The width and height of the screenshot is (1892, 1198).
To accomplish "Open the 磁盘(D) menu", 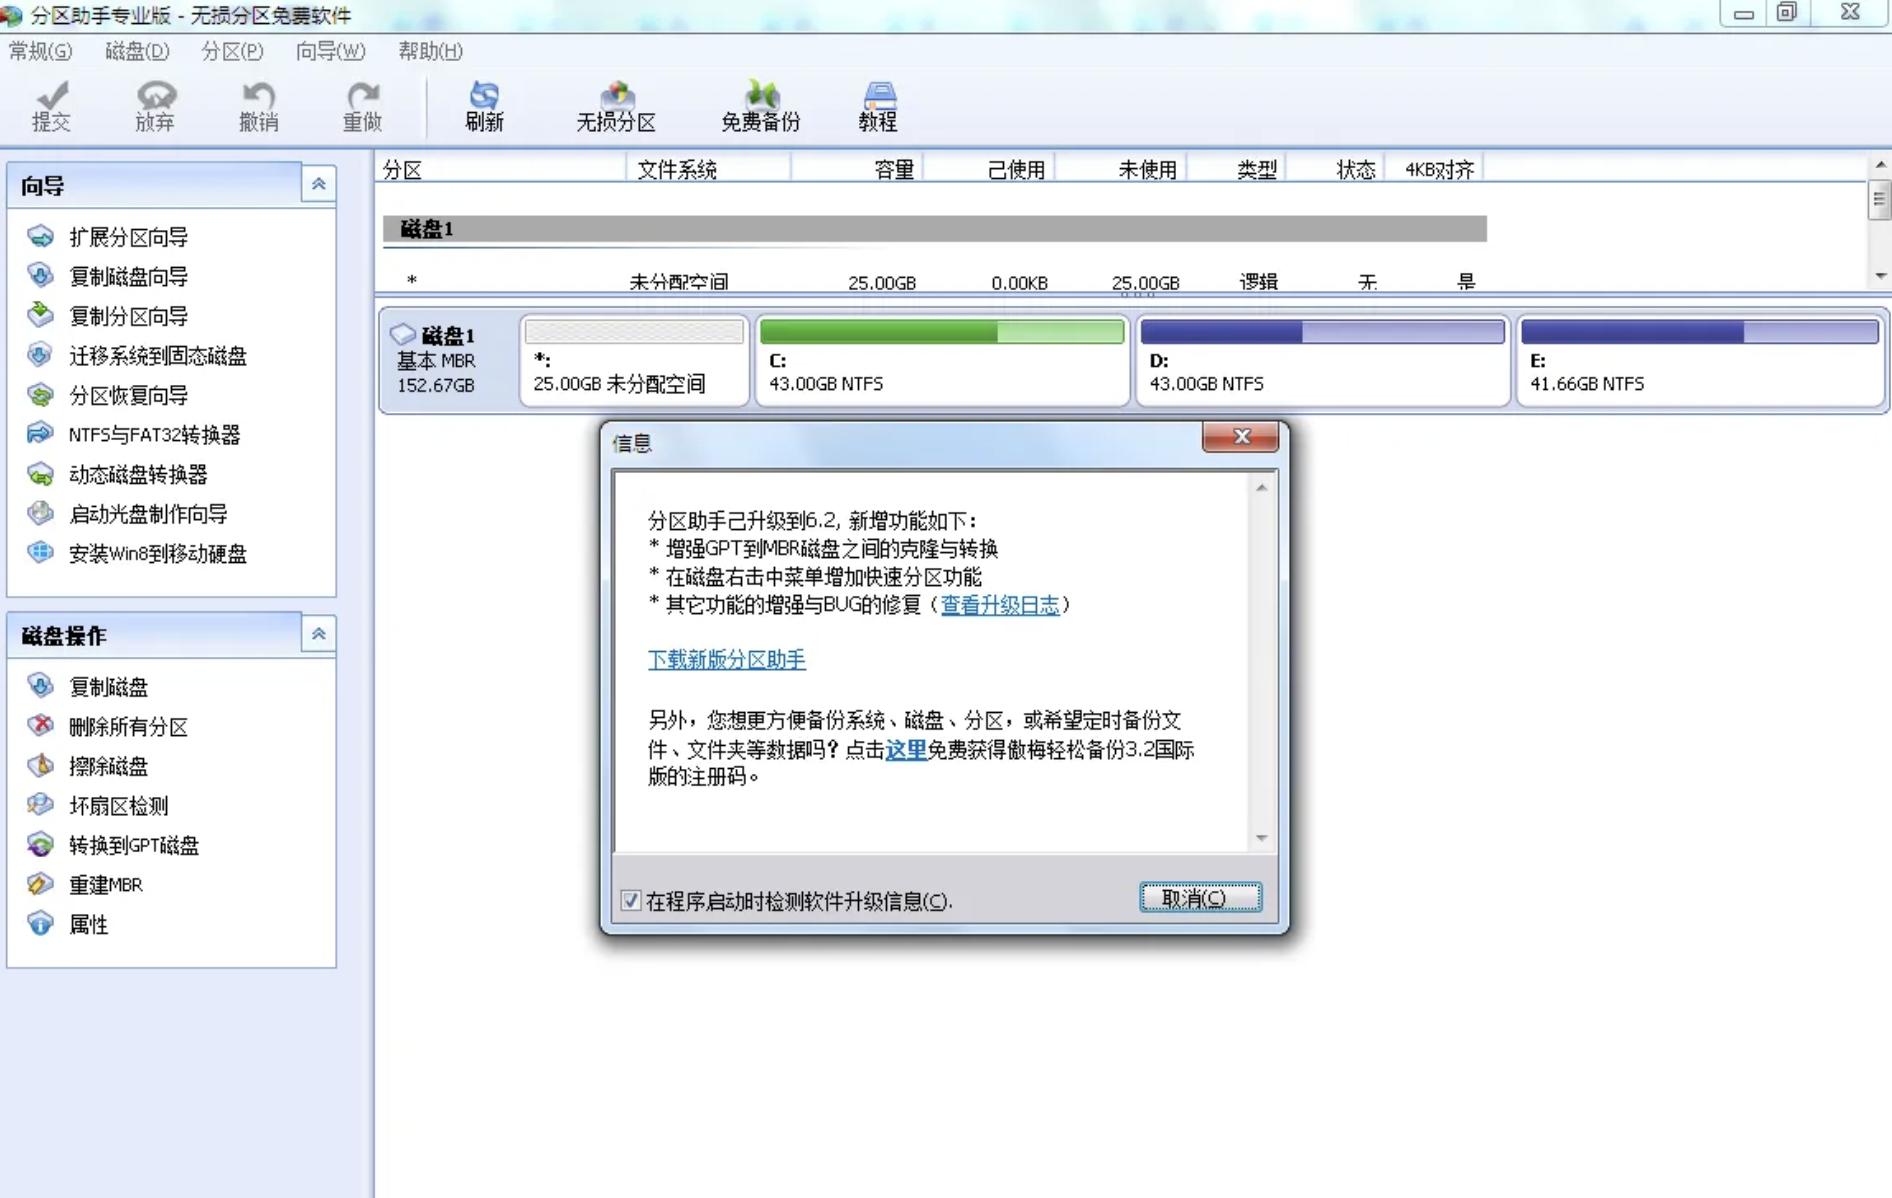I will 137,51.
